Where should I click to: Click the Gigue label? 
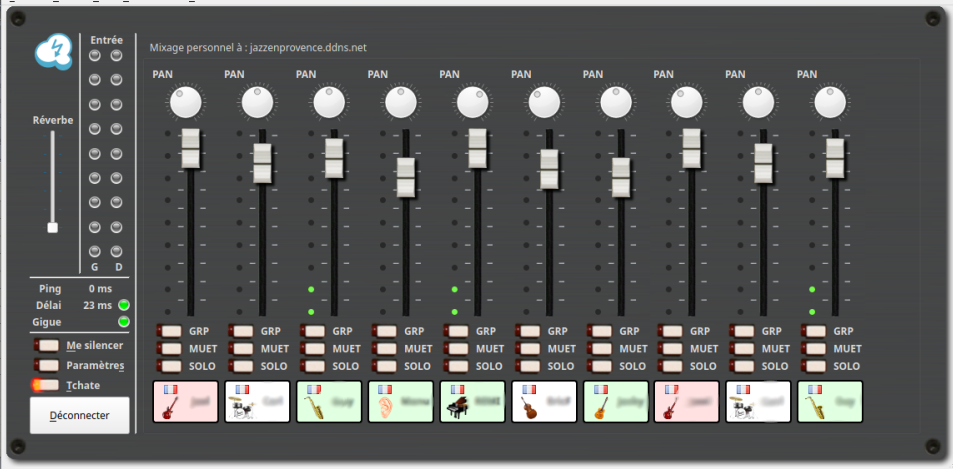click(47, 322)
